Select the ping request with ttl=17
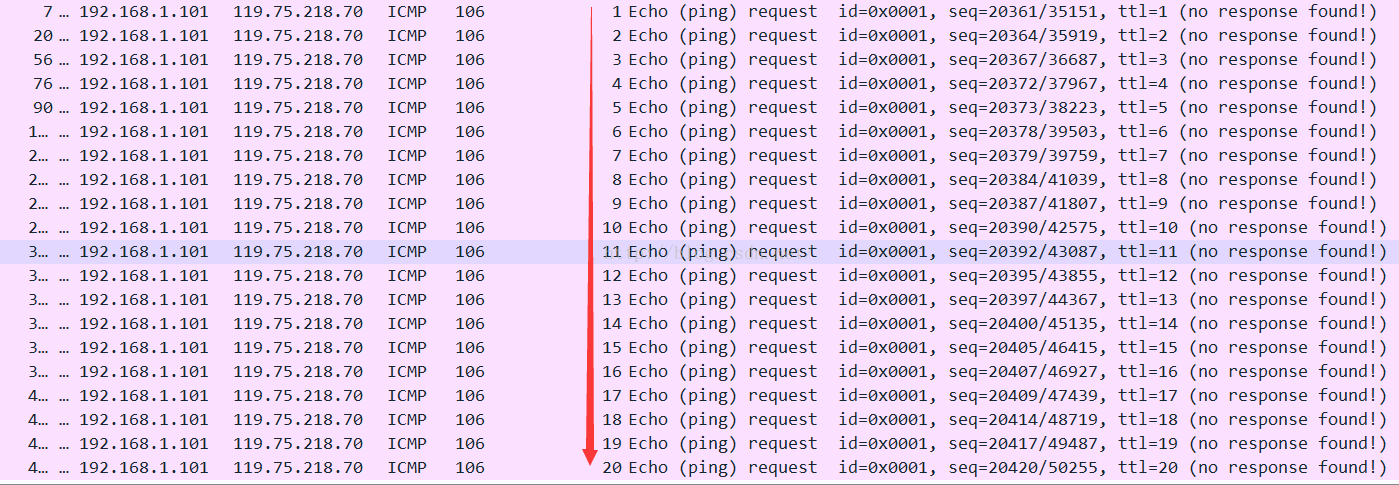The image size is (1399, 485). point(699,396)
